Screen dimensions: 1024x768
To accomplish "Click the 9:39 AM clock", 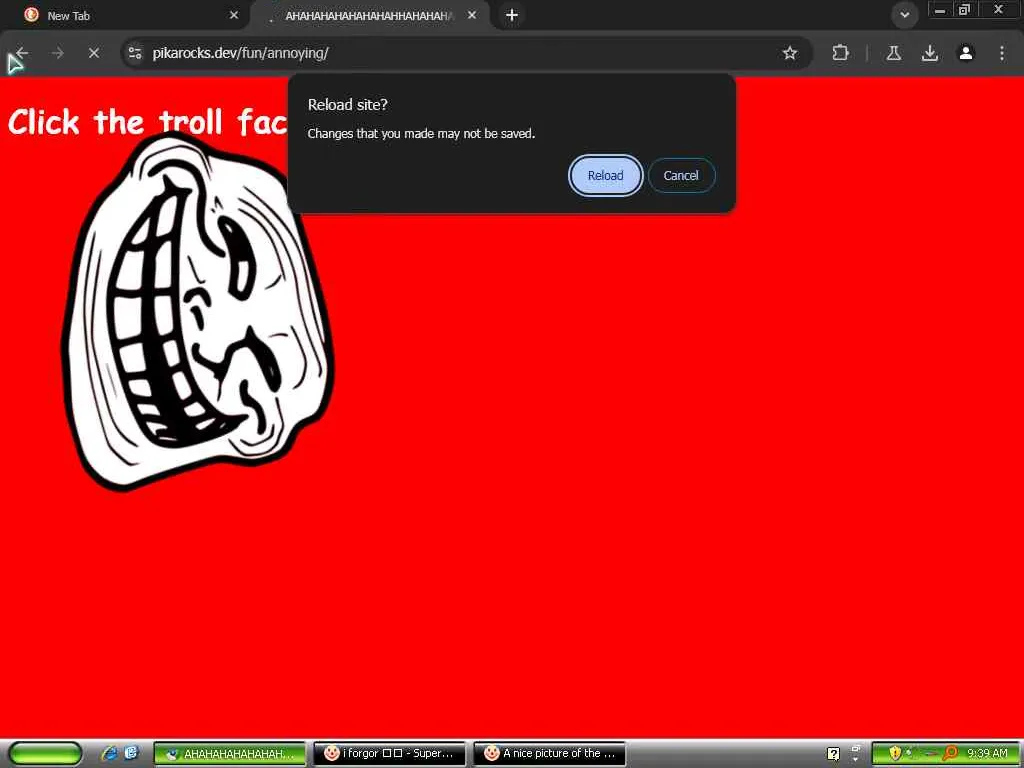I will pos(987,754).
